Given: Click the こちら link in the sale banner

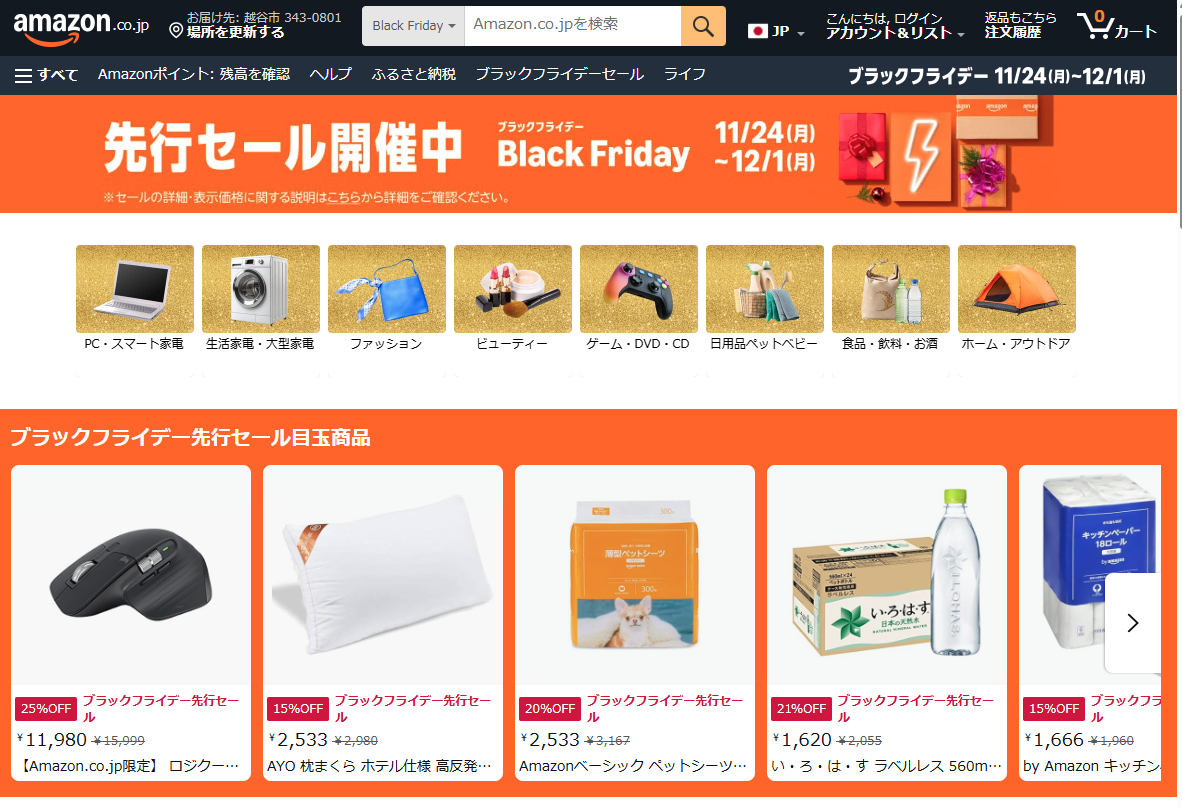Looking at the screenshot, I should click(x=344, y=198).
